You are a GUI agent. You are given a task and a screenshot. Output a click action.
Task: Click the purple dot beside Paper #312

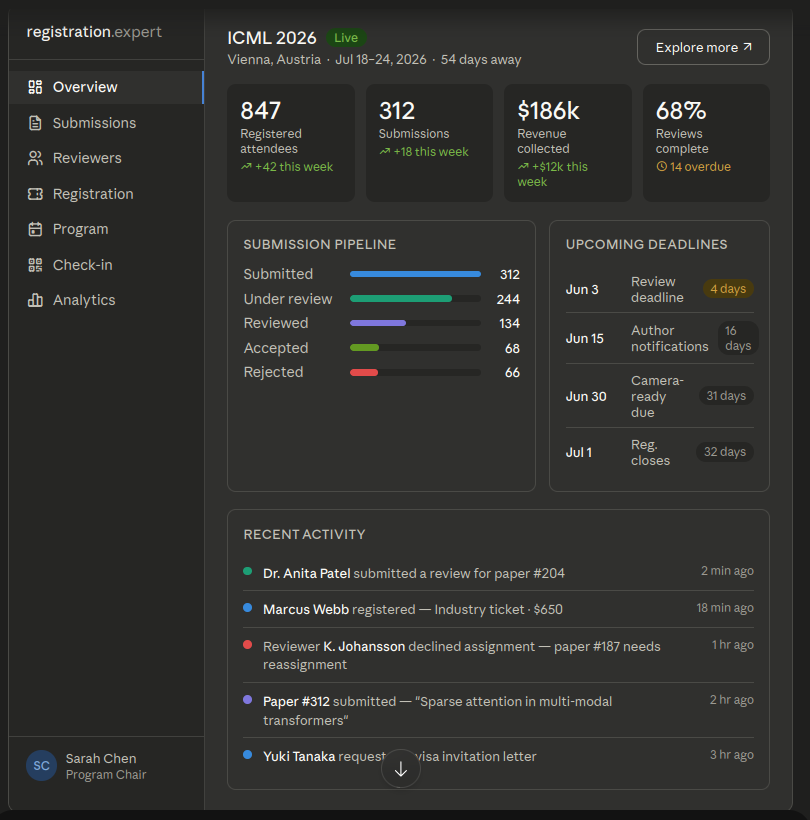pos(248,700)
